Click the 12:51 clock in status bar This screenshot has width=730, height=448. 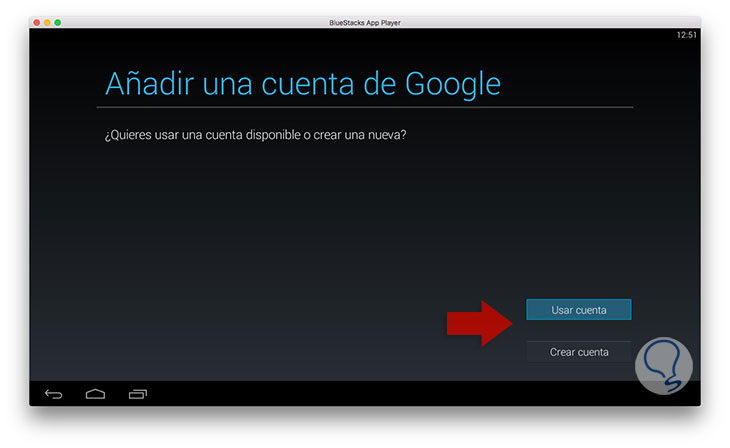click(x=686, y=35)
